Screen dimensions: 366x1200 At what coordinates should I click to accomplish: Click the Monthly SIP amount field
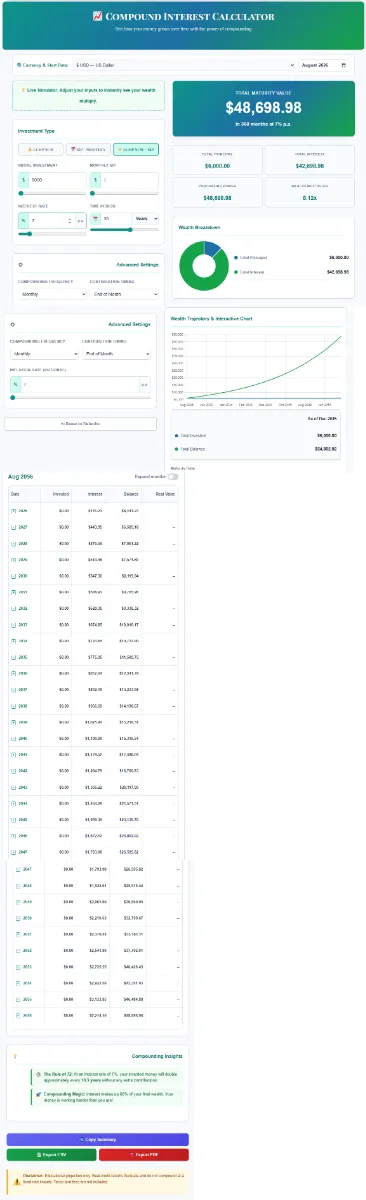point(130,179)
